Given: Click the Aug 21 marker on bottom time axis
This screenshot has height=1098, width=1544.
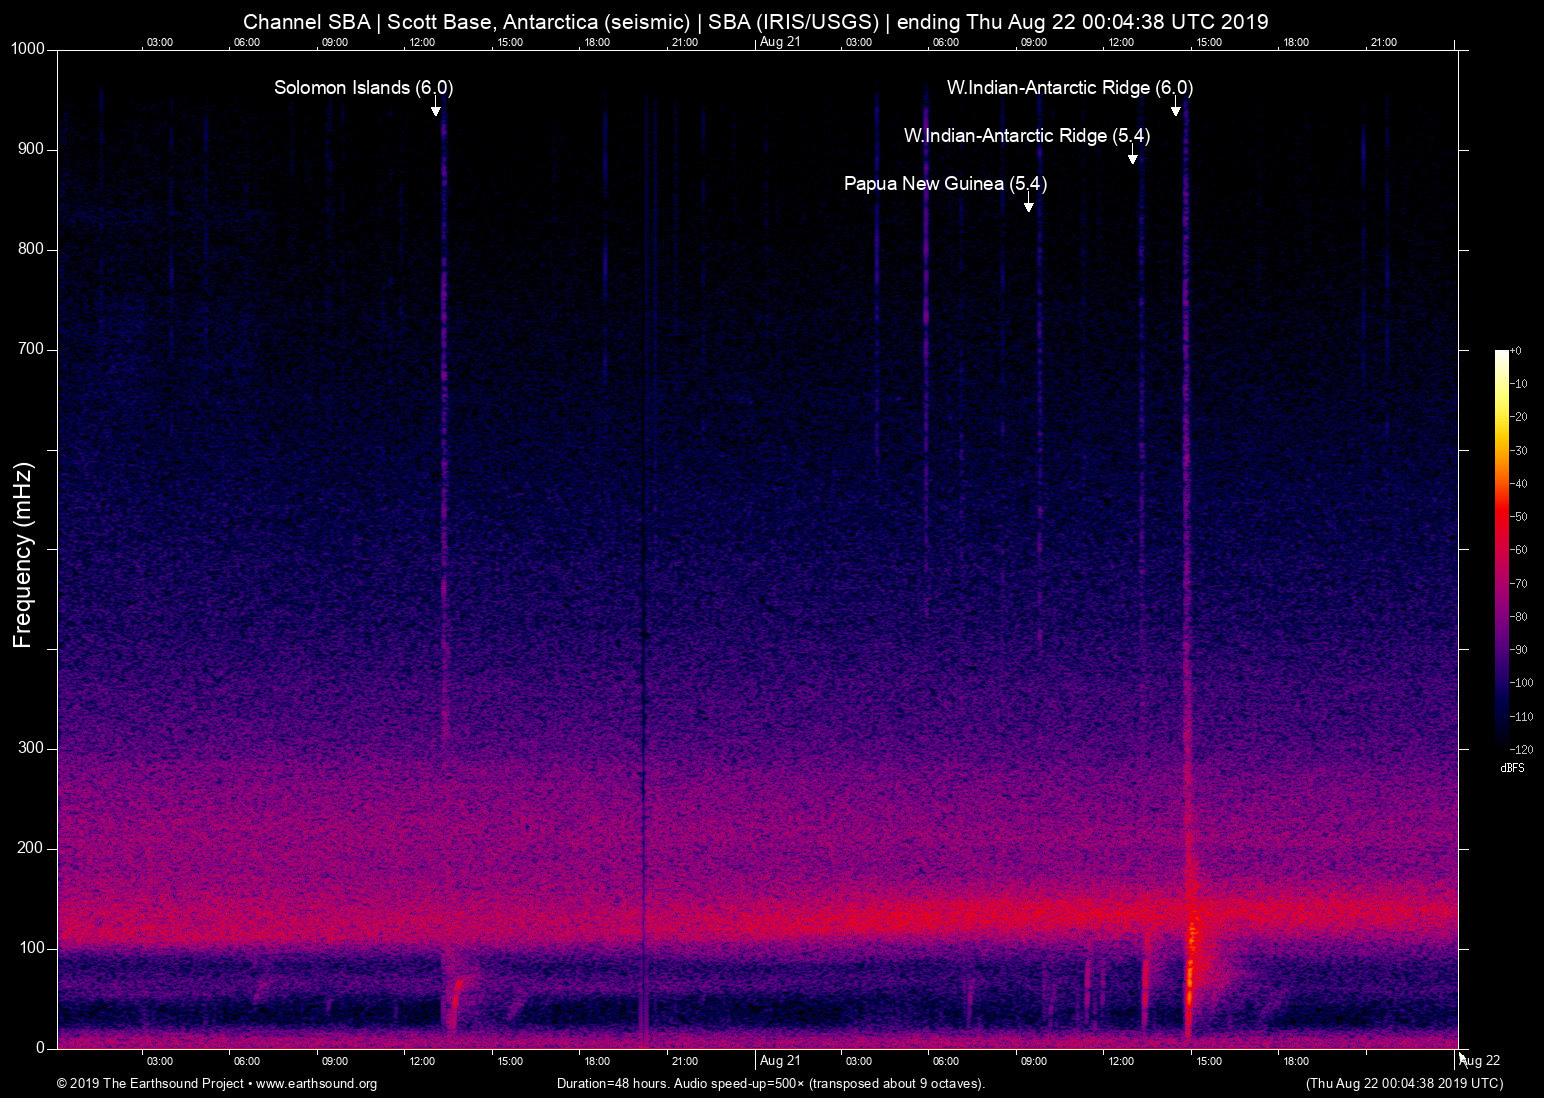Looking at the screenshot, I should (x=780, y=1061).
